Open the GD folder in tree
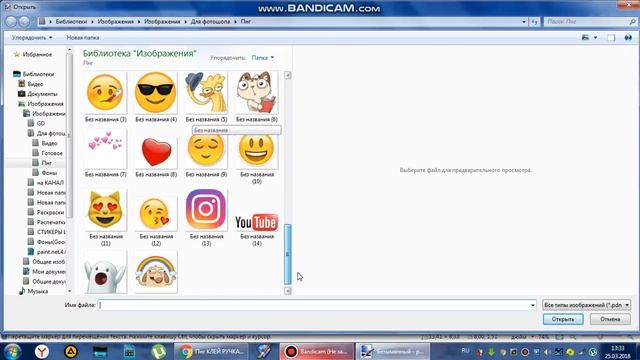 pos(41,123)
